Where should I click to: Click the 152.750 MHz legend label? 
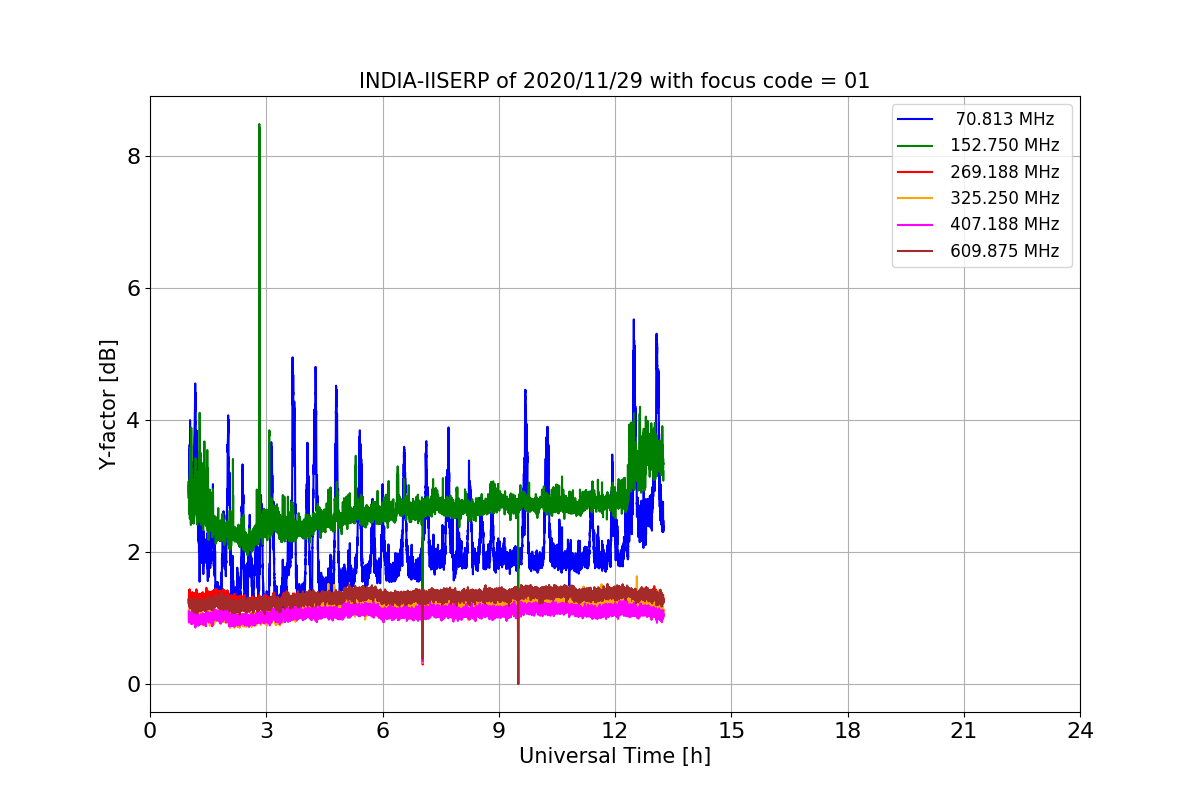point(1005,145)
